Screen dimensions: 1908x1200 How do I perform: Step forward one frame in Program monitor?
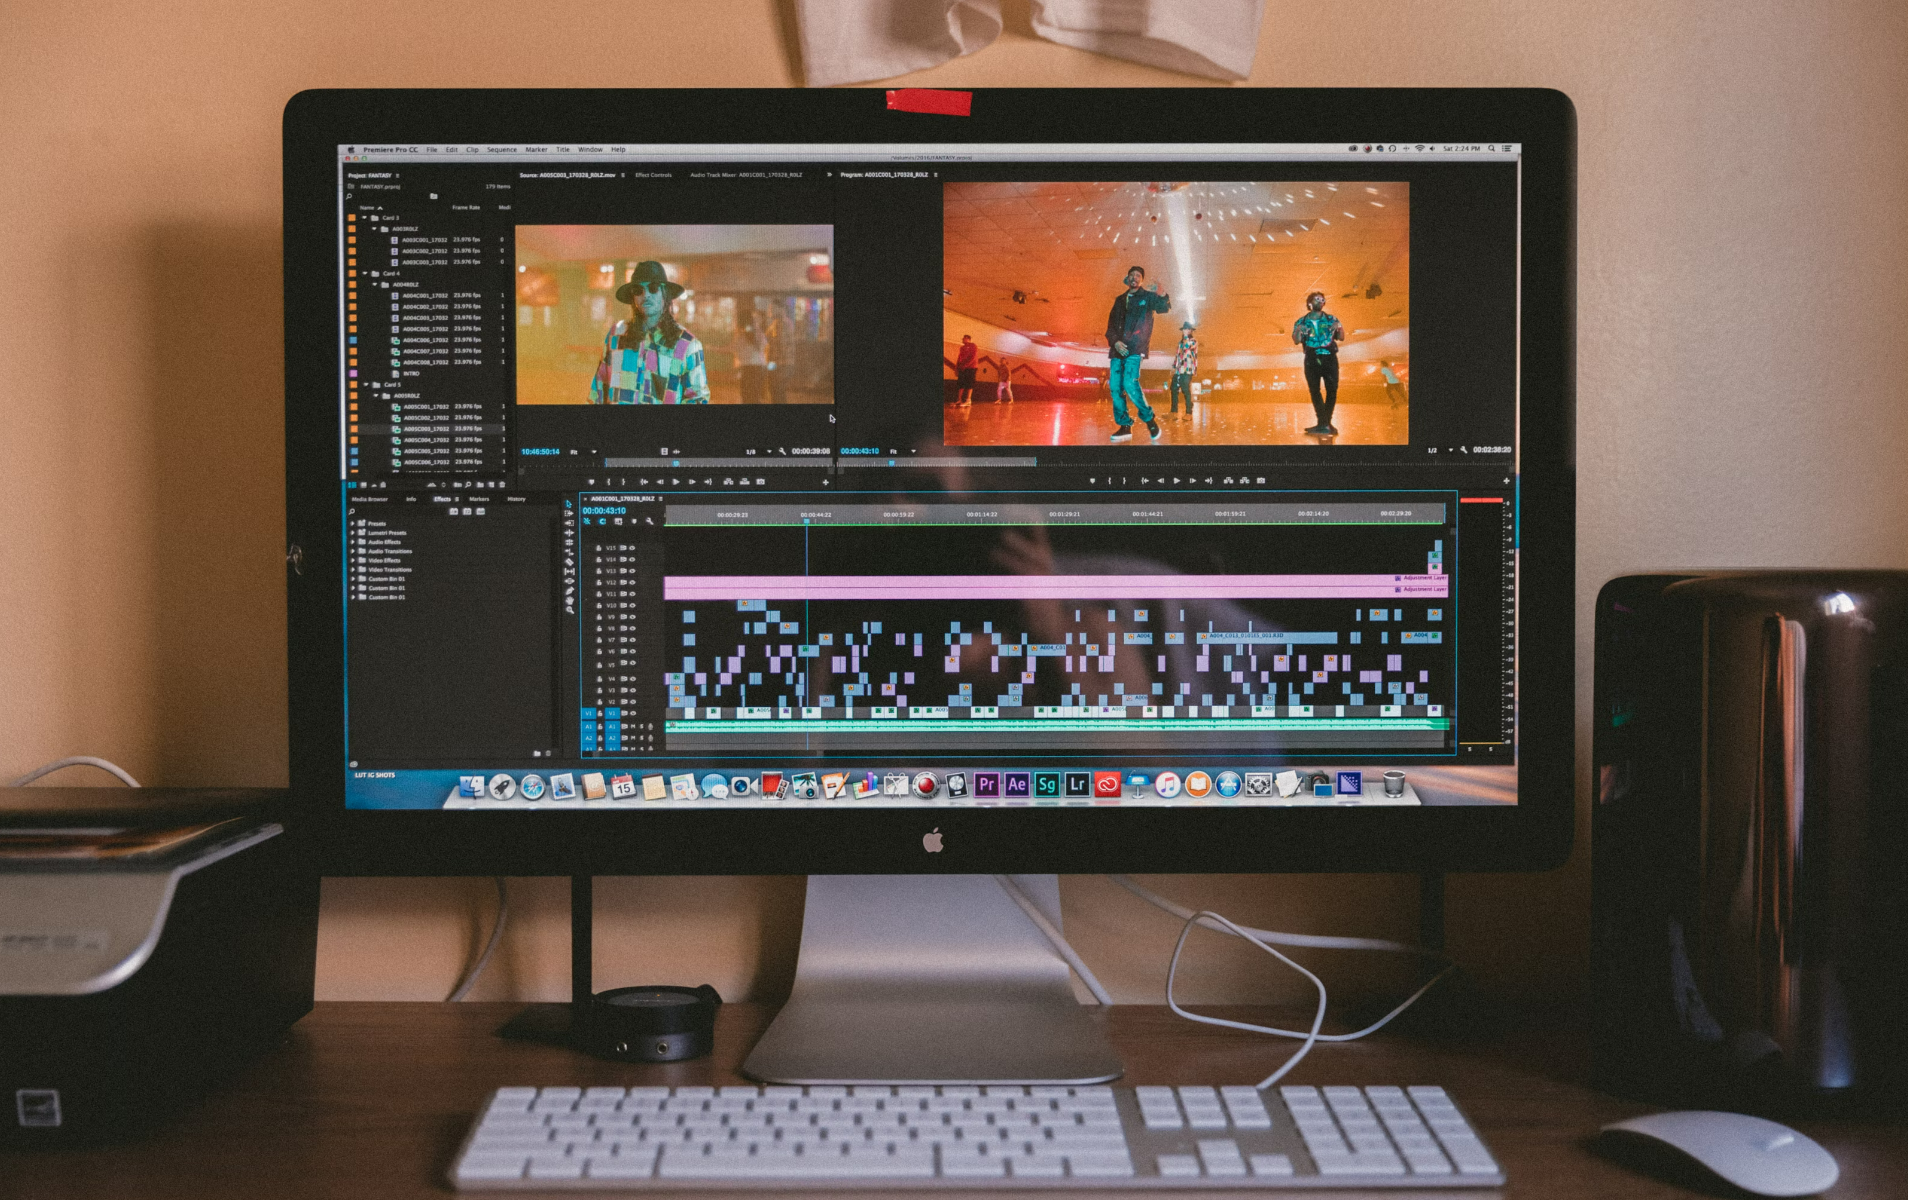1192,481
